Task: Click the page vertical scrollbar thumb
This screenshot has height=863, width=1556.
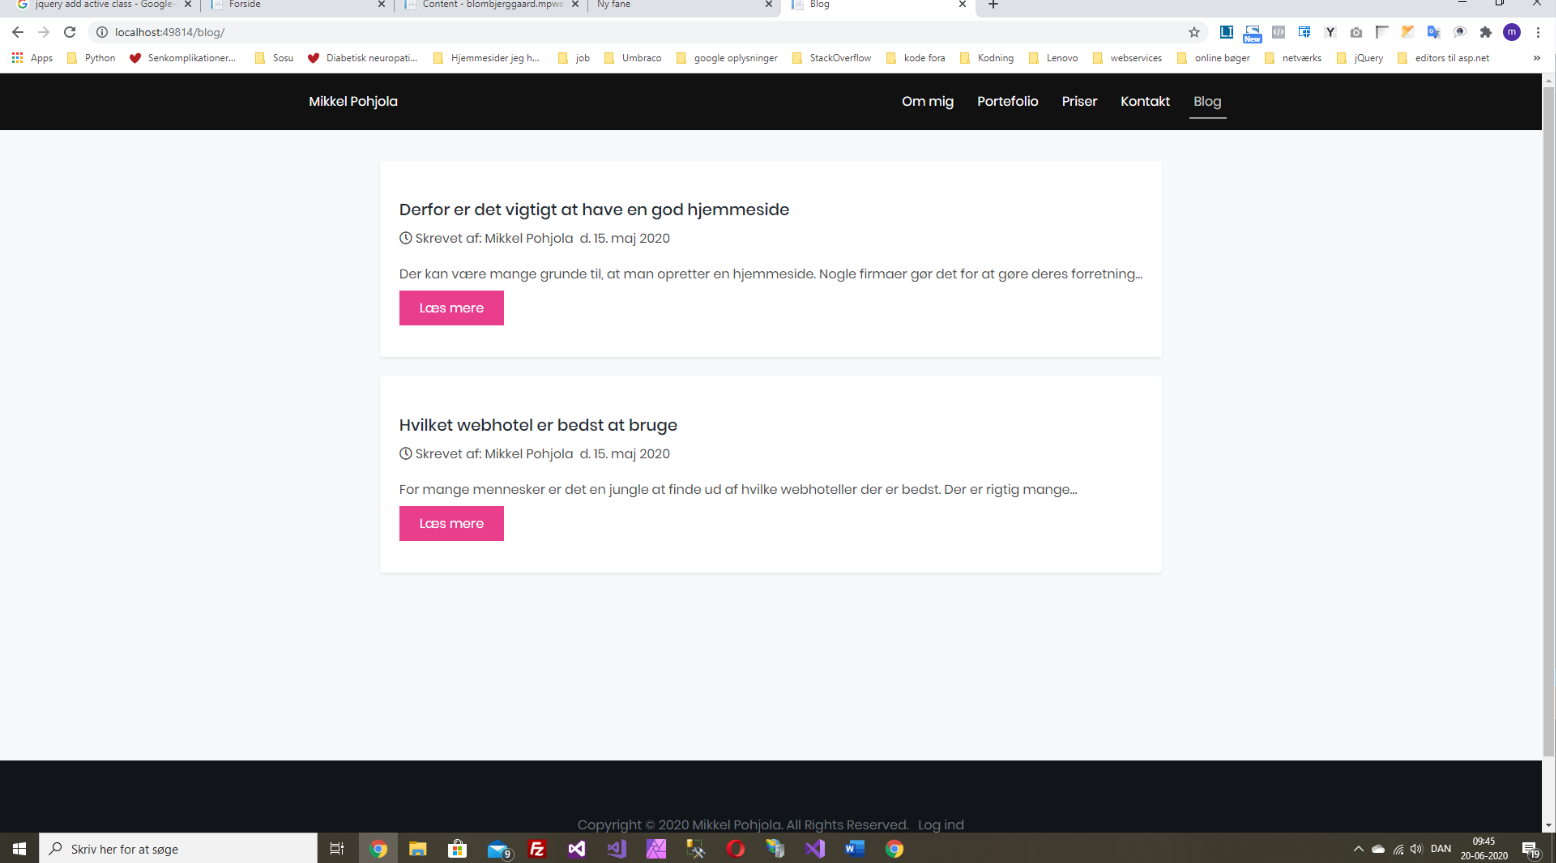Action: click(1549, 420)
